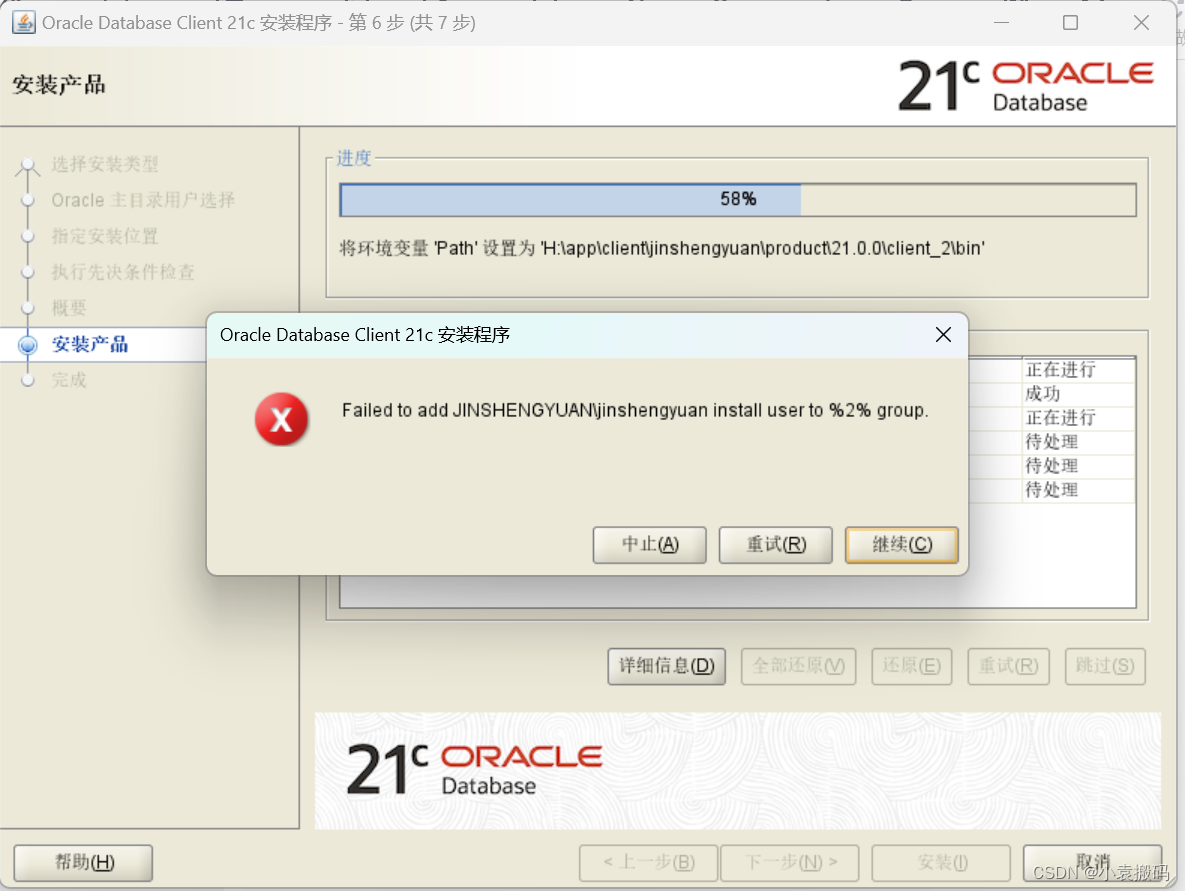Click the Retry 重试(R) button in error dialog
Viewport: 1185px width, 891px height.
[775, 545]
